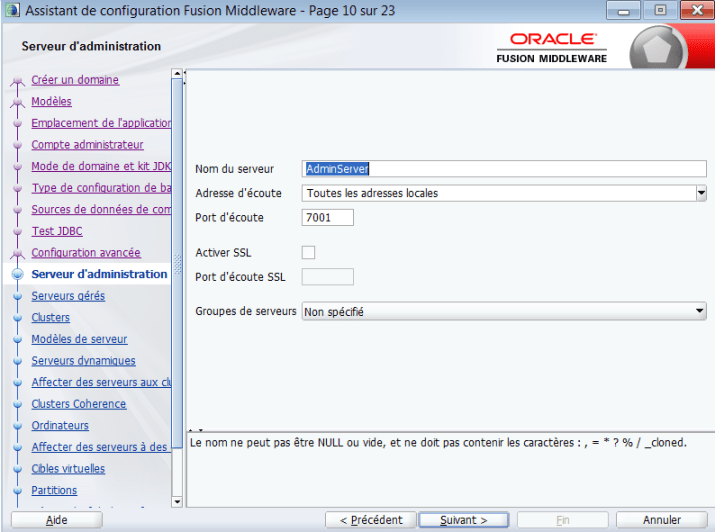The image size is (715, 532).
Task: Click the step bullet next to Clusters
Action: tap(17, 318)
